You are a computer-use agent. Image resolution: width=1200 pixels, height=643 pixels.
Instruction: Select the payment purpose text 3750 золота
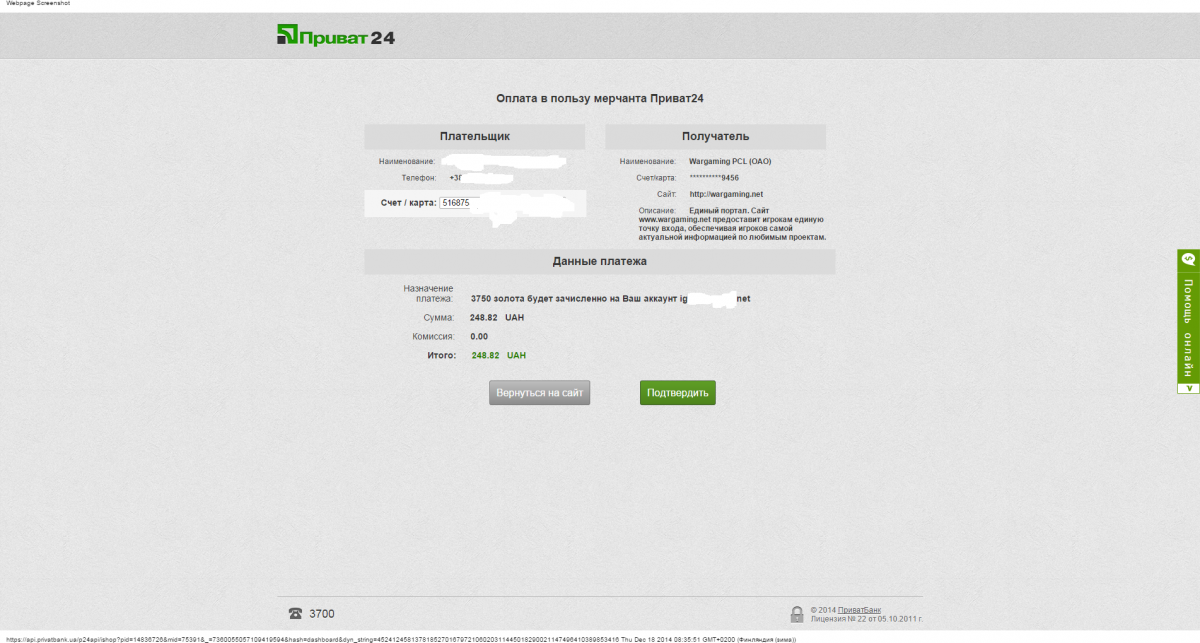(610, 298)
